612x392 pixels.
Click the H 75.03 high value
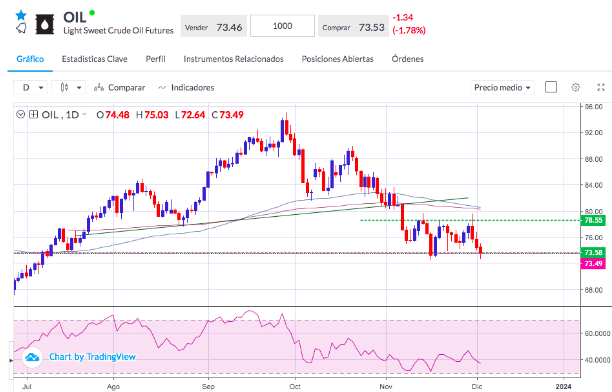(x=152, y=115)
